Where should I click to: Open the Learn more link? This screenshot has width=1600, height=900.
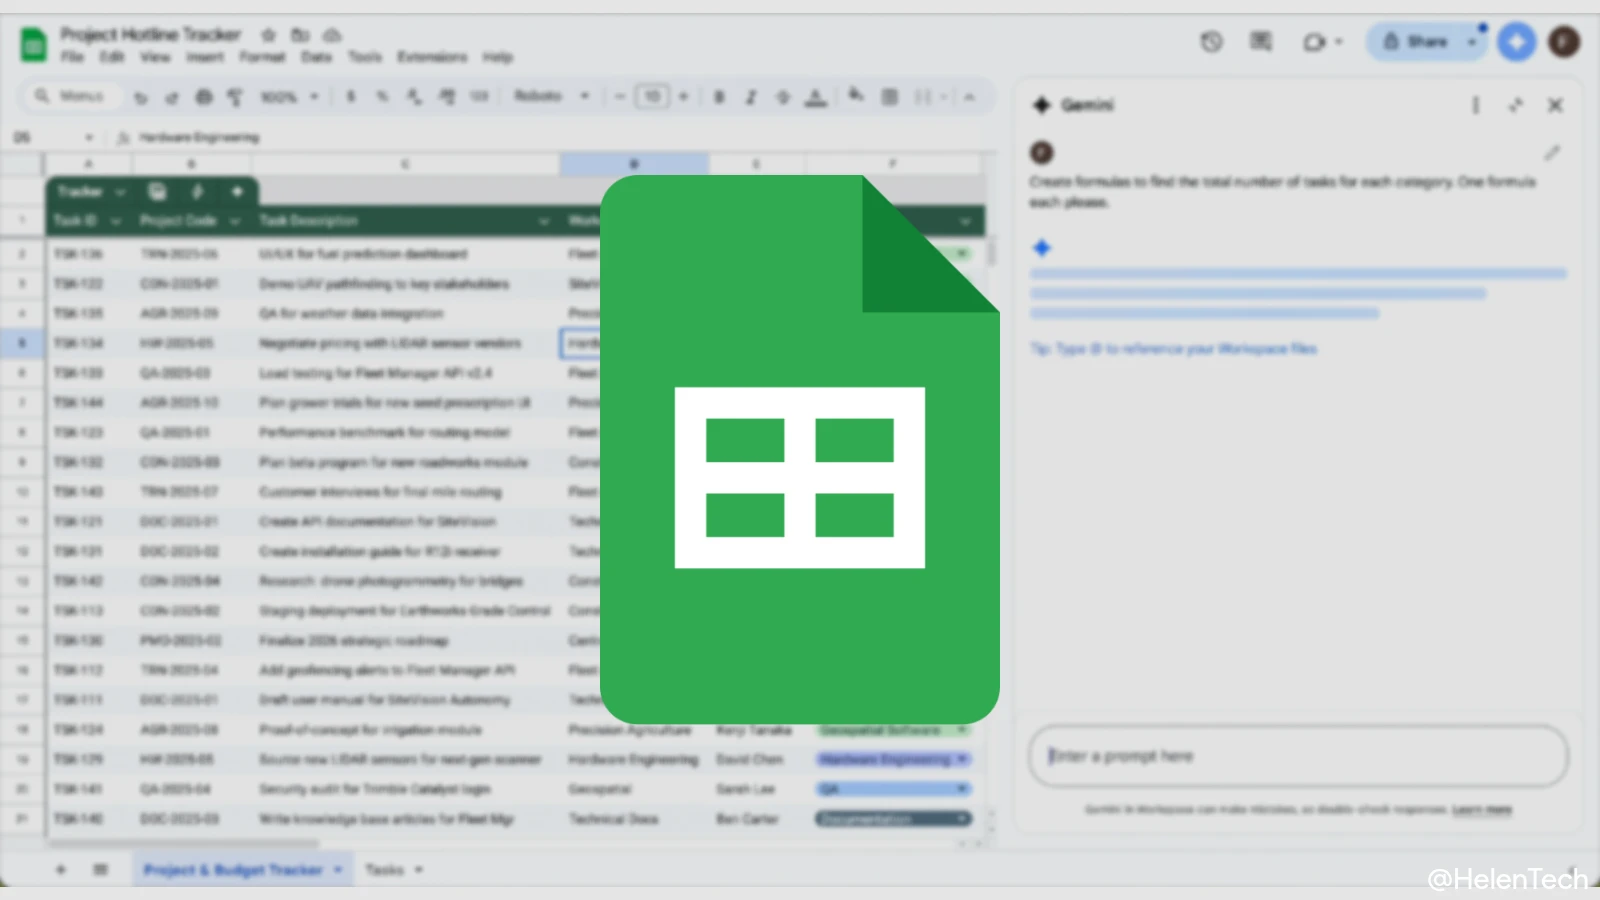(1482, 809)
